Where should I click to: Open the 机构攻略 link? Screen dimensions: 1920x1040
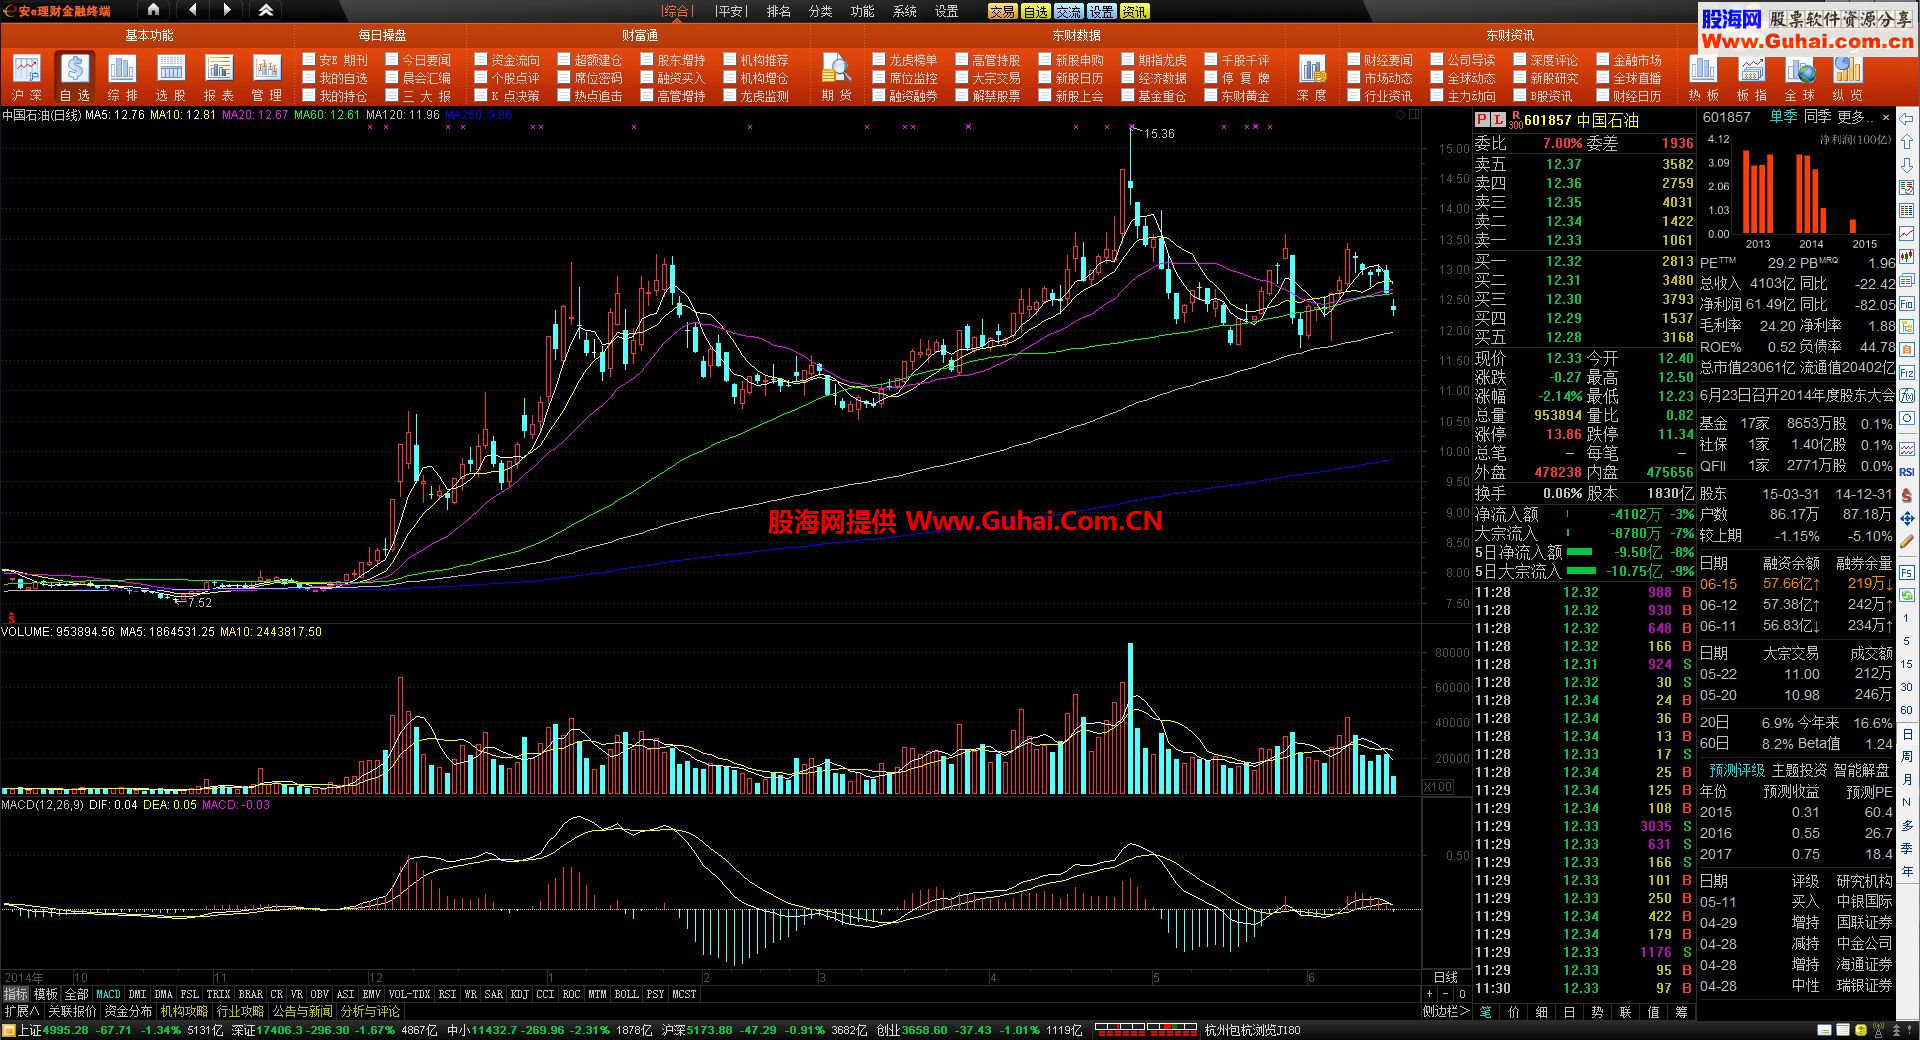click(184, 1012)
